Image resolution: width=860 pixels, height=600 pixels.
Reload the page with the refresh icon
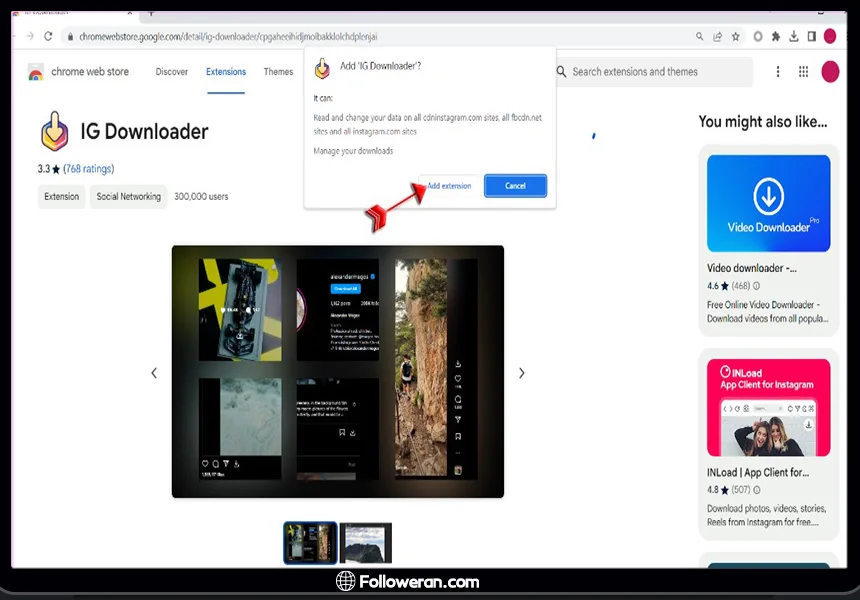click(x=48, y=36)
